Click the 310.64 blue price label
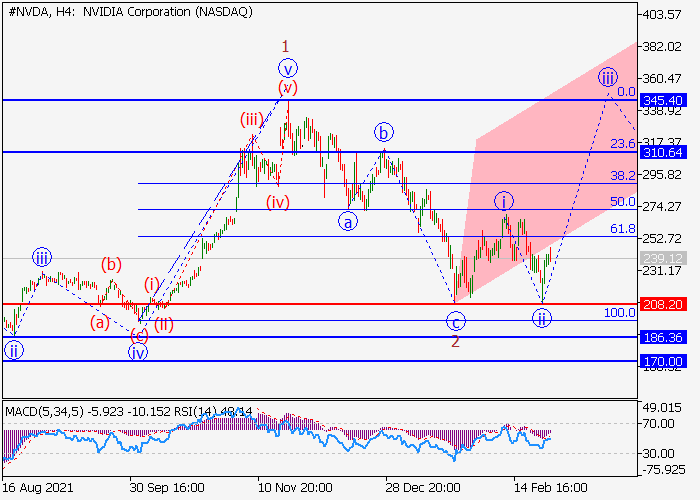 click(x=663, y=152)
